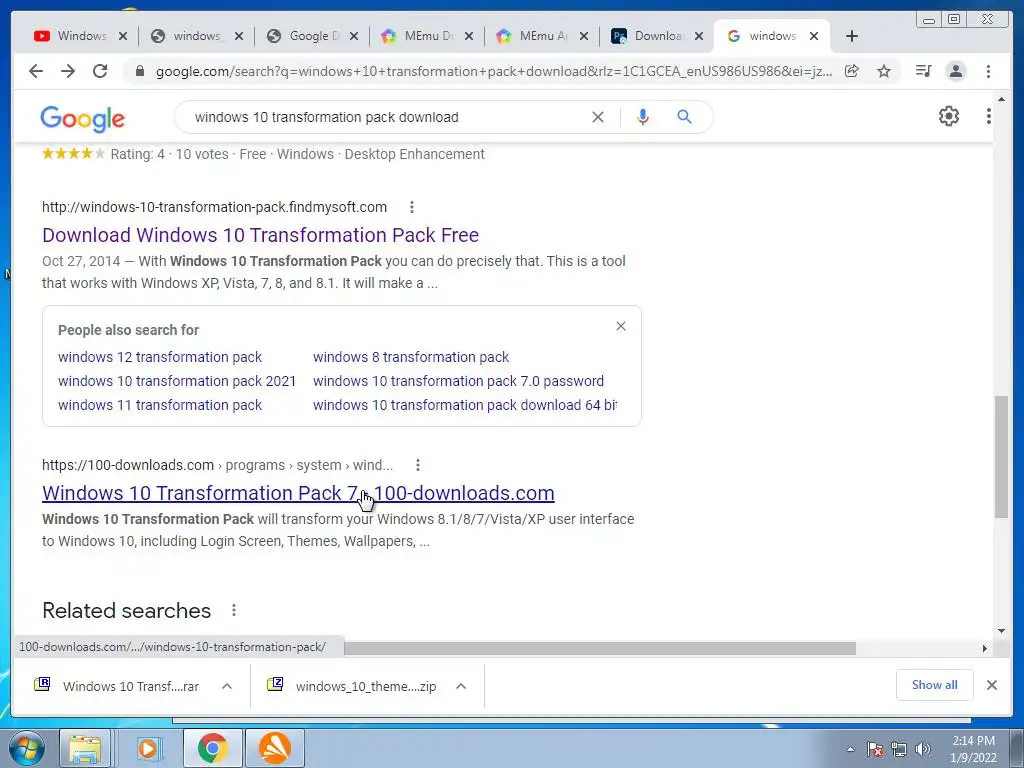This screenshot has width=1024, height=768.
Task: Open the media player taskbar icon
Action: click(x=148, y=748)
